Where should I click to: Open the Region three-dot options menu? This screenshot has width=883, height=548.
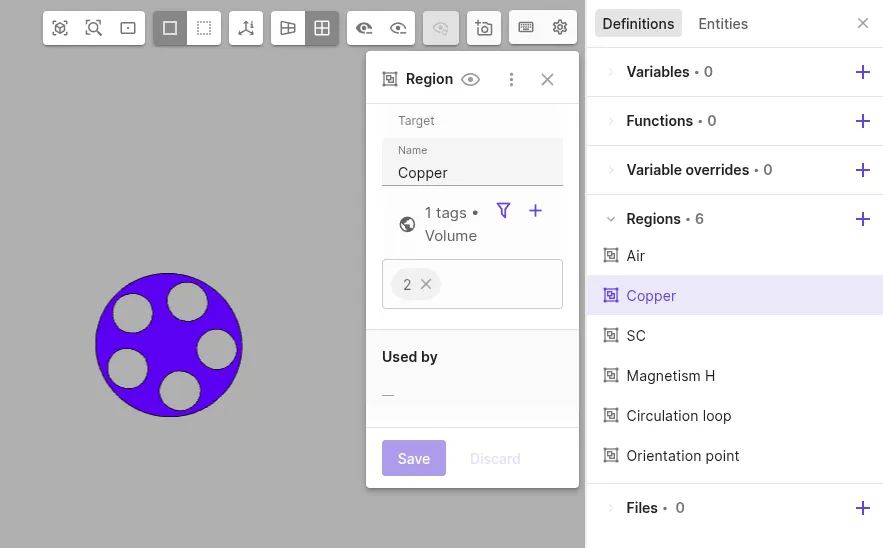point(511,79)
